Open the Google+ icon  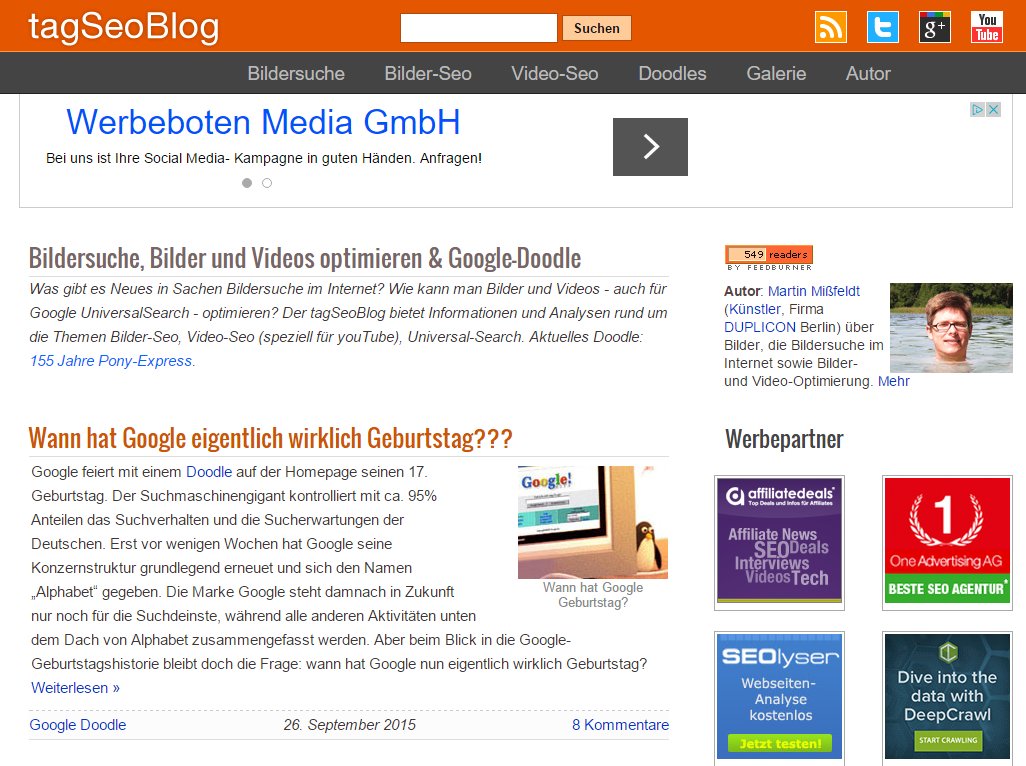pos(934,27)
